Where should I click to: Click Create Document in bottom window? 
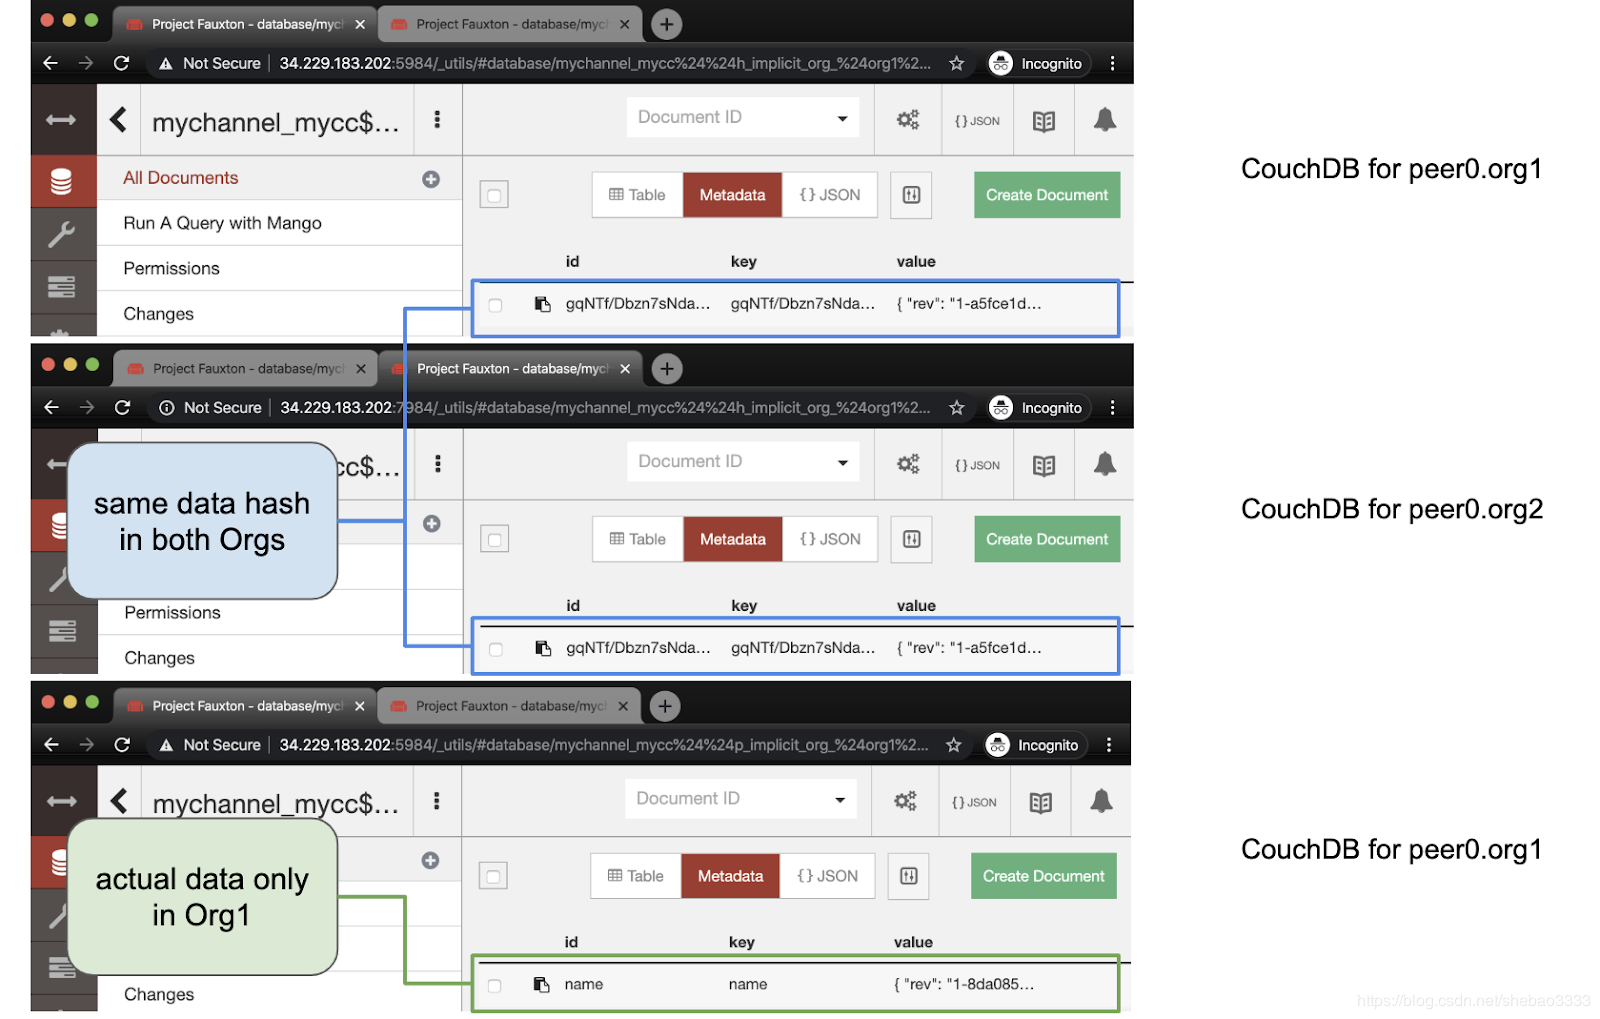[x=1043, y=876]
